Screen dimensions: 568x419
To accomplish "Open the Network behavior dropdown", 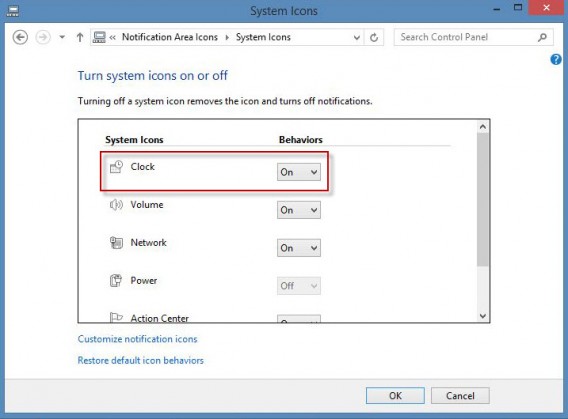I will pyautogui.click(x=298, y=248).
